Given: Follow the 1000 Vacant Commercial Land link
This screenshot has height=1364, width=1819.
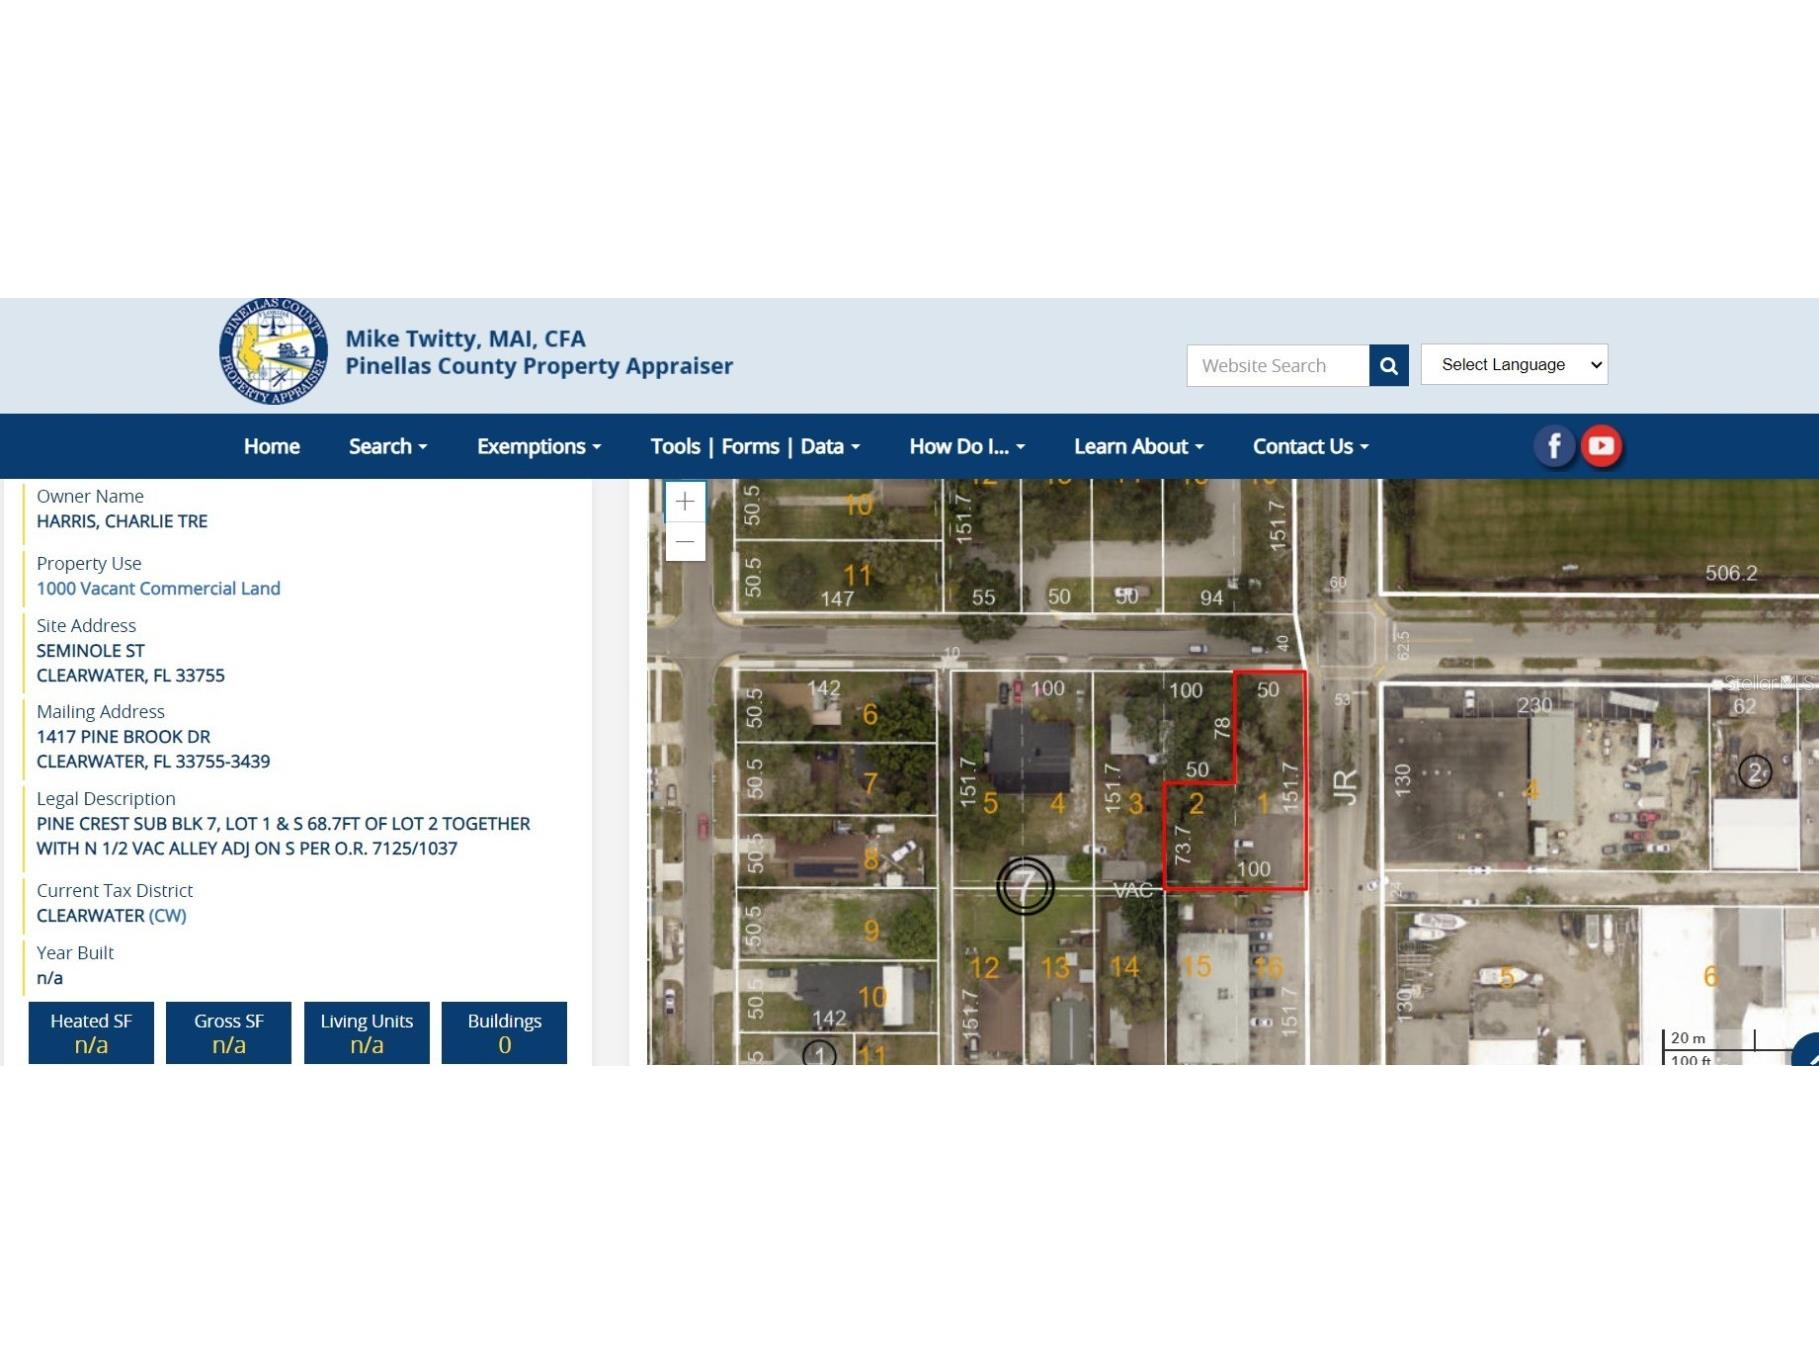Looking at the screenshot, I should click(160, 588).
